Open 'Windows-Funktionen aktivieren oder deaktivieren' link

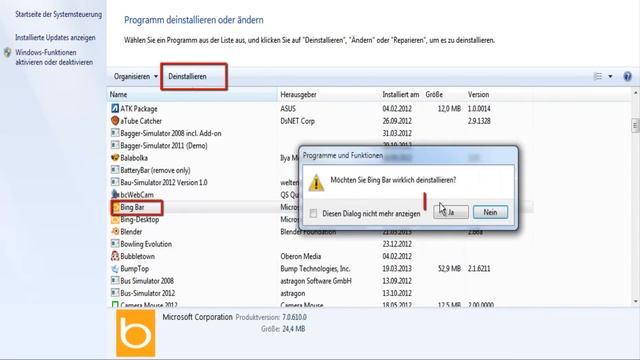coord(54,57)
